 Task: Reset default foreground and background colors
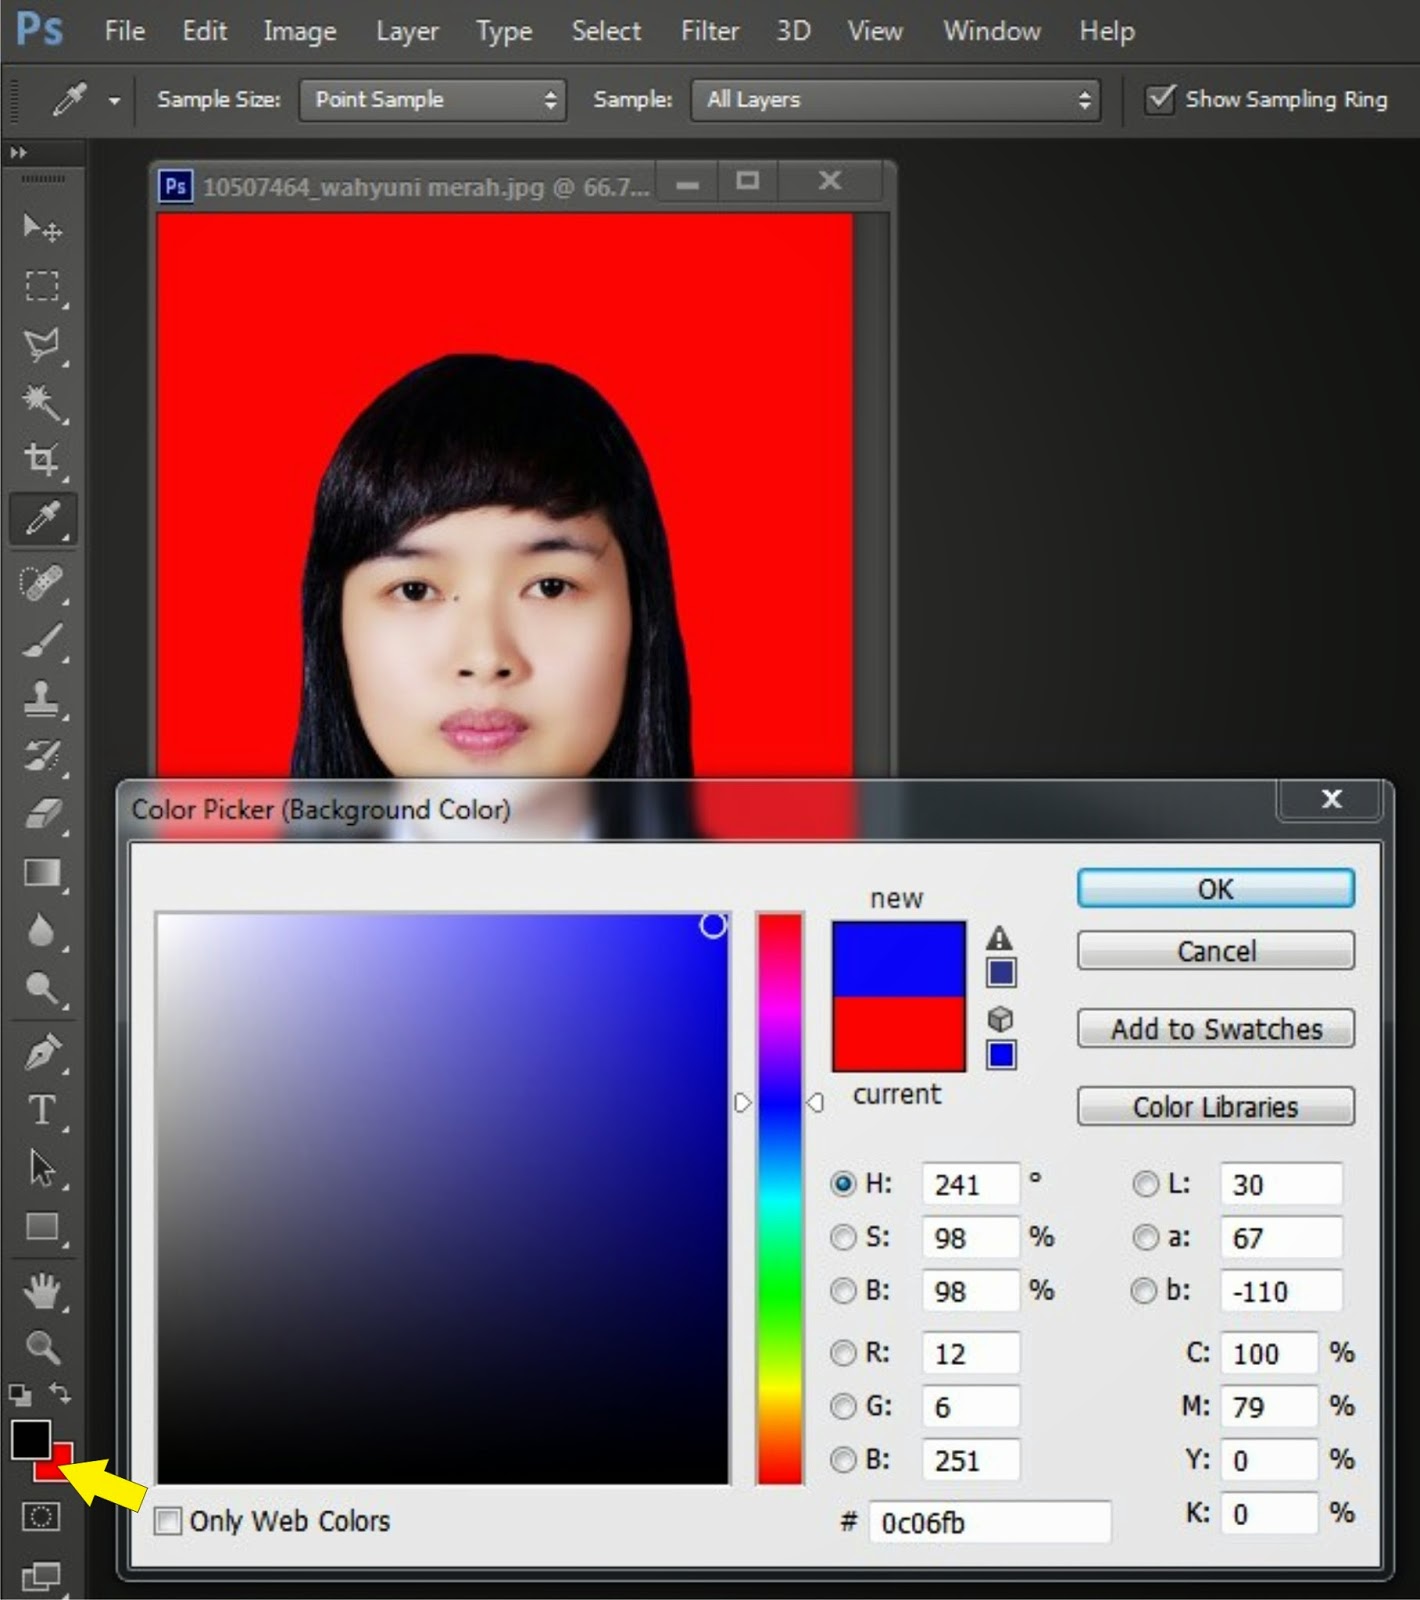point(20,1394)
